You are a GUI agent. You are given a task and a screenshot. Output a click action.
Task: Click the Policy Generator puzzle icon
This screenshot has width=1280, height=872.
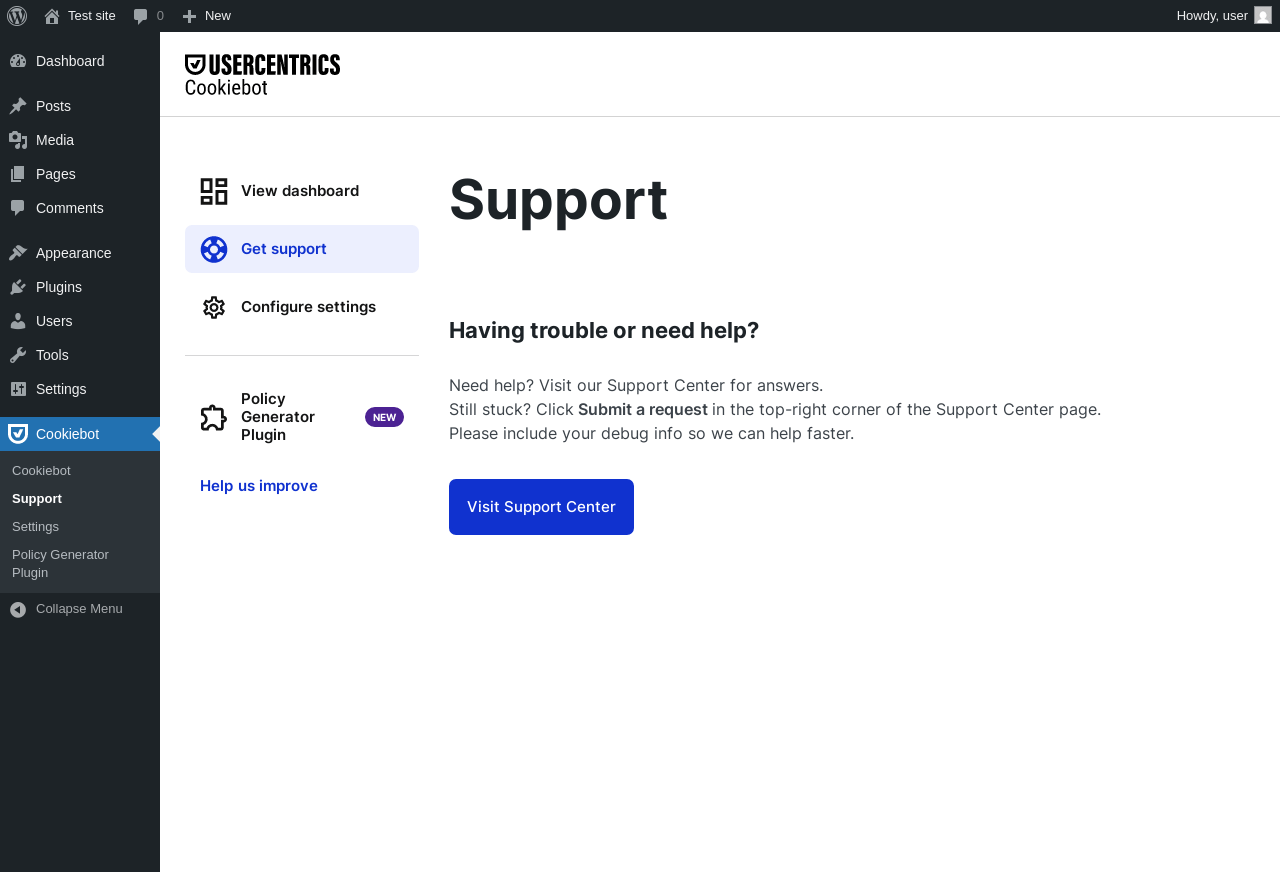(214, 417)
